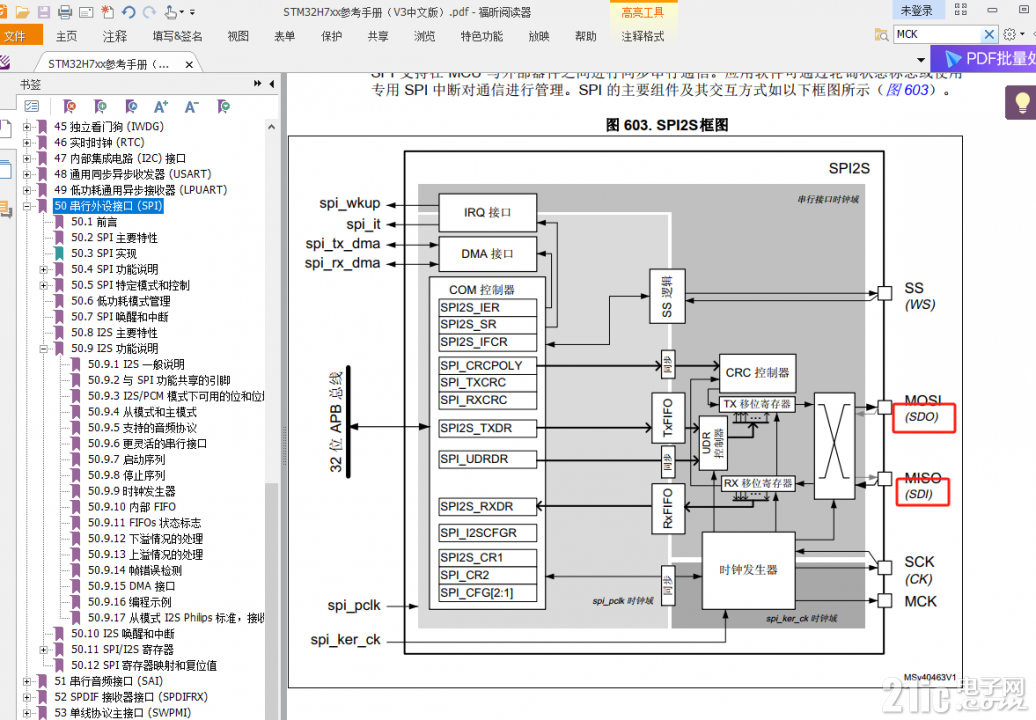Go to bookmark 48 通用同步异步收发器 (USART)
Image resolution: width=1036 pixels, height=720 pixels.
click(x=132, y=174)
